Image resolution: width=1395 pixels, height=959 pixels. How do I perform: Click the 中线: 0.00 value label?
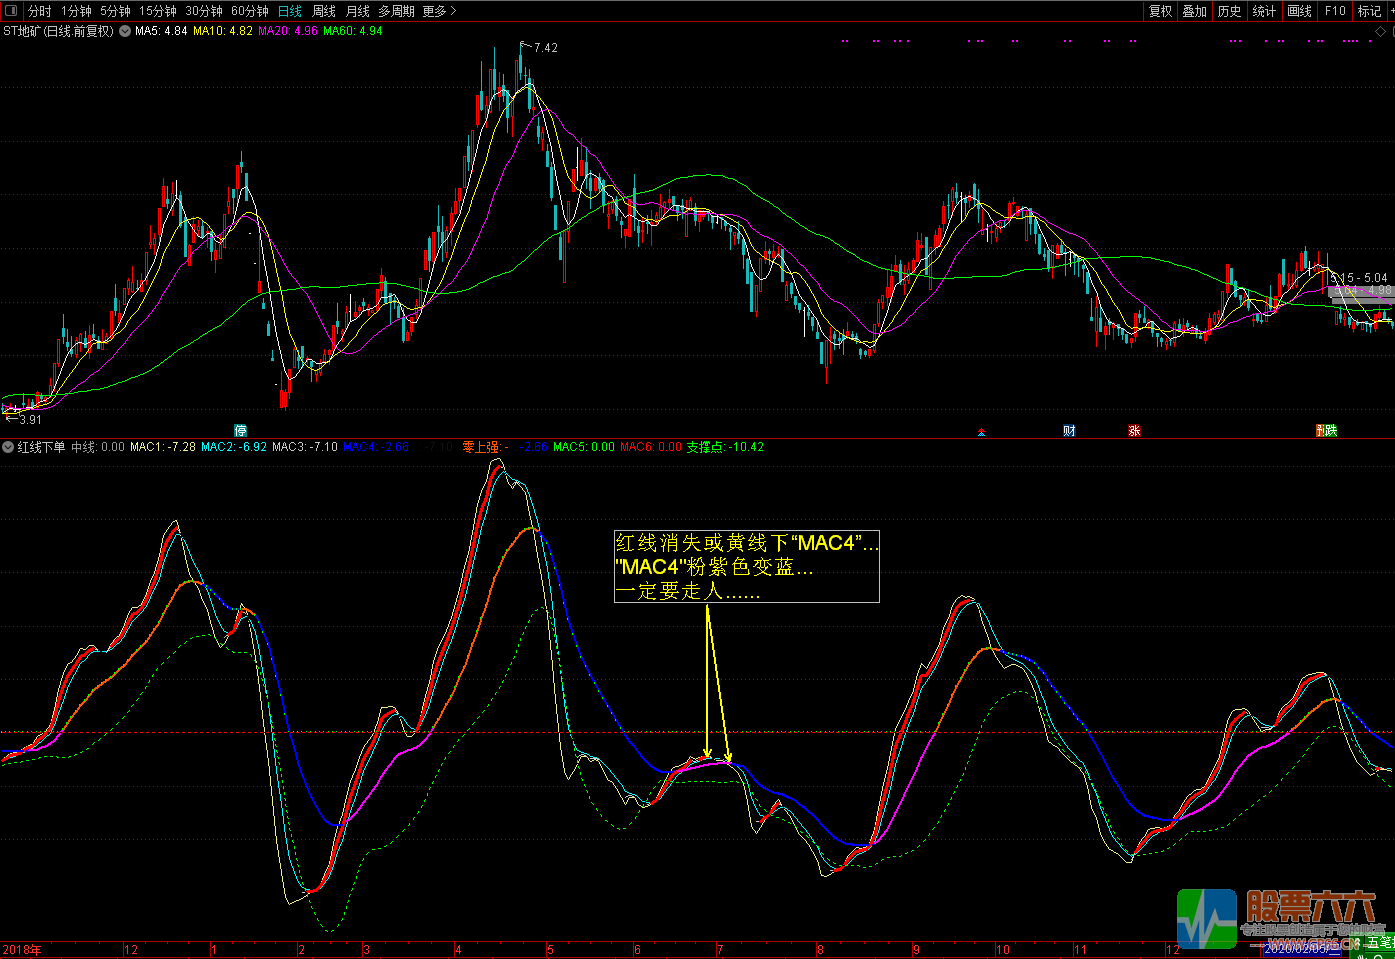click(x=98, y=447)
